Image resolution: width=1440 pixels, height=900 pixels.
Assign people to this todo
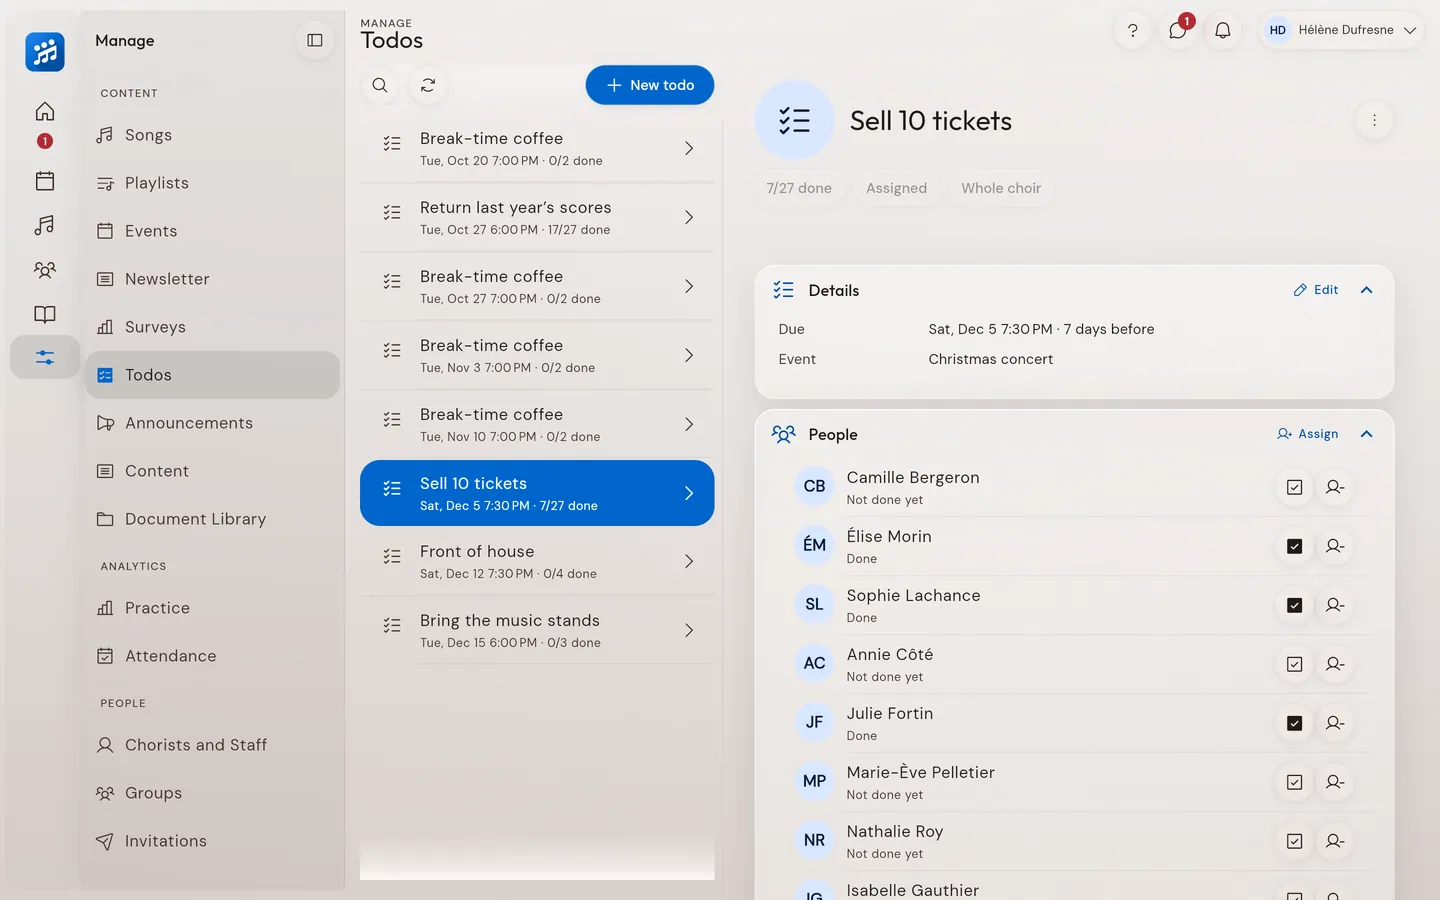[1308, 434]
